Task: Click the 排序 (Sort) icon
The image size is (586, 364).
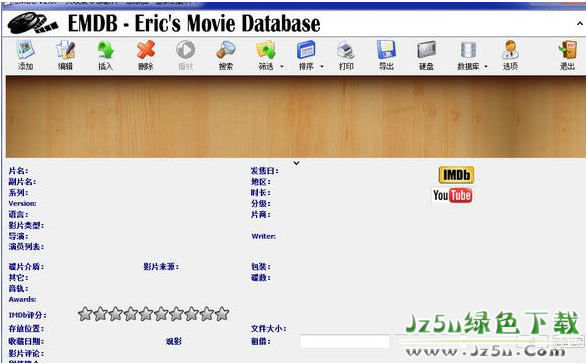Action: 306,50
